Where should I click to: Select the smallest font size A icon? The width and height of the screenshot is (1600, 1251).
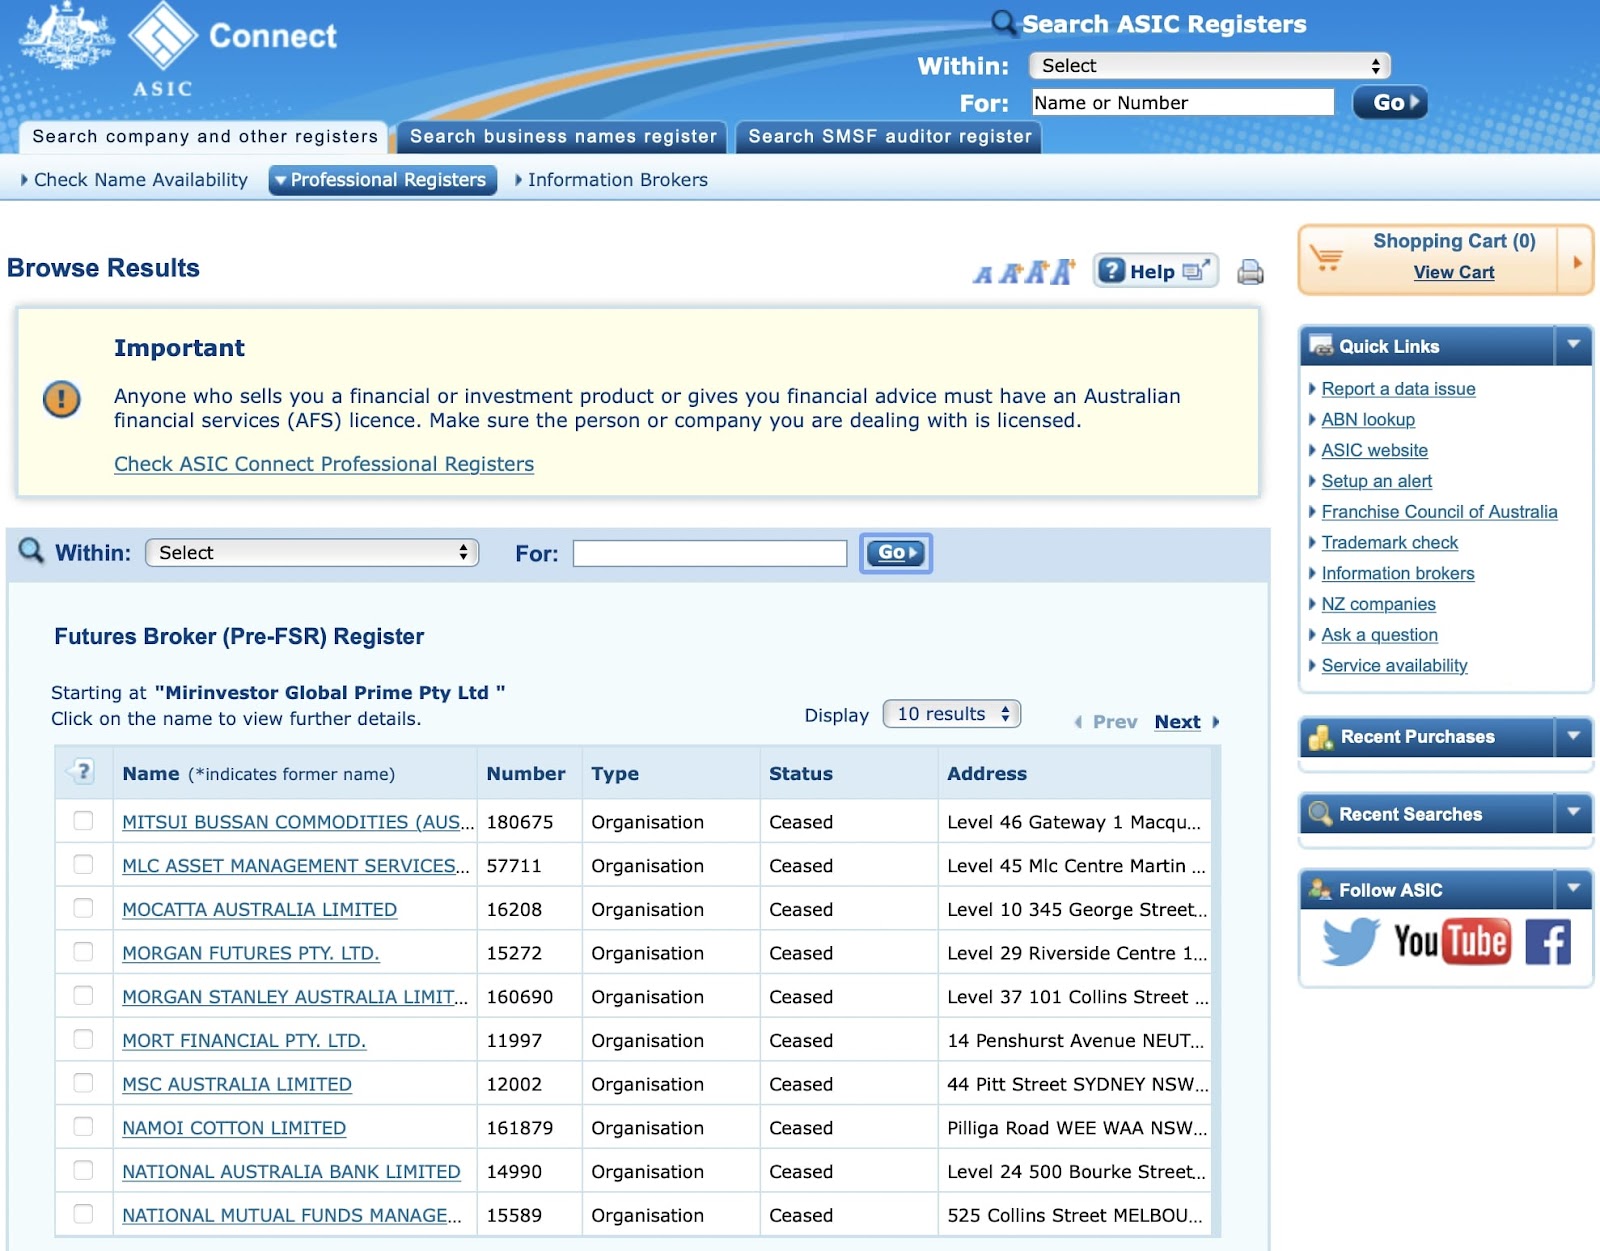(x=983, y=274)
